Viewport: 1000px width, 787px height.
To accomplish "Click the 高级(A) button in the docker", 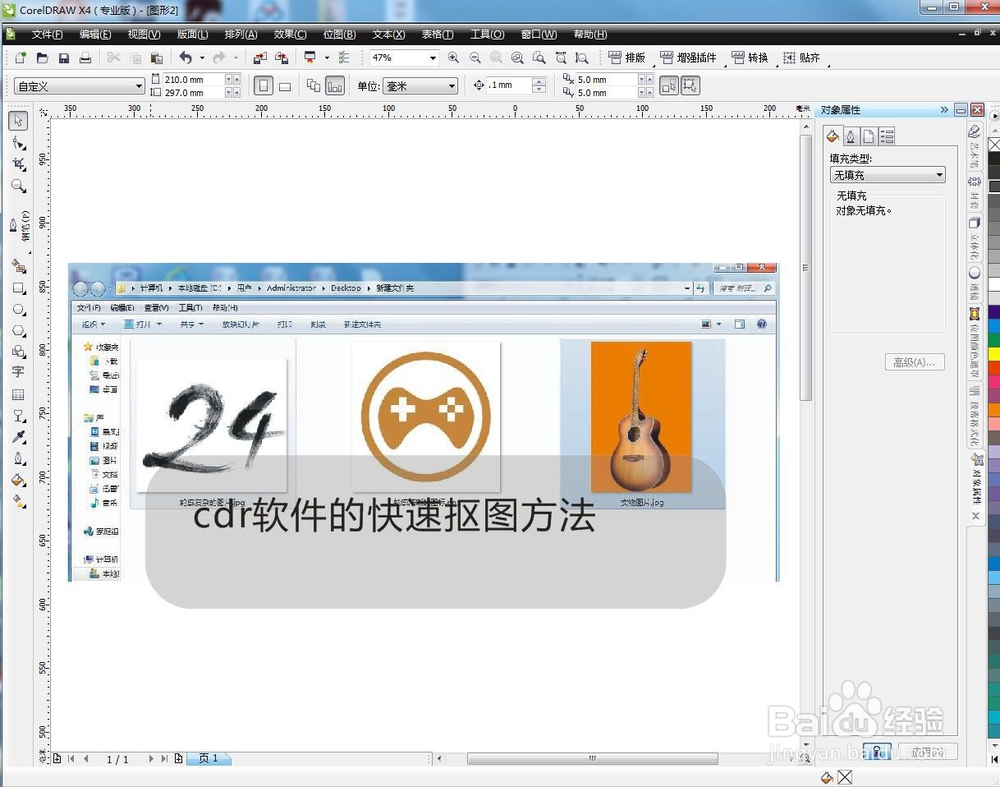I will click(x=914, y=362).
